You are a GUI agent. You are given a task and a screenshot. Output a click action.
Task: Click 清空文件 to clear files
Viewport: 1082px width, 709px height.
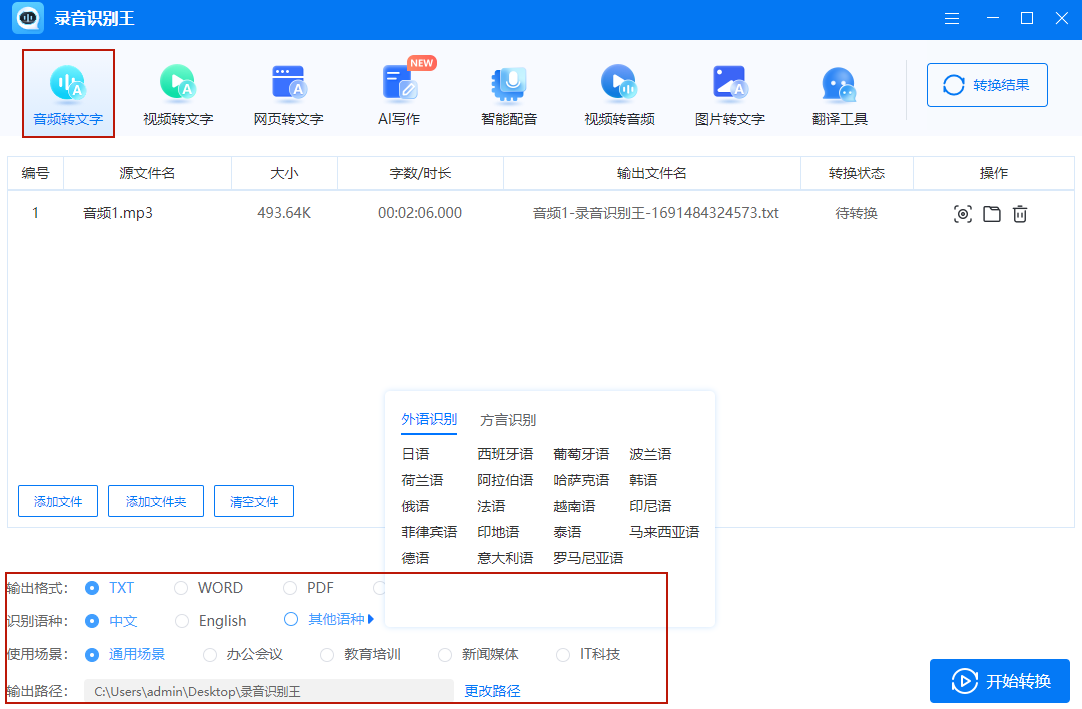(254, 501)
